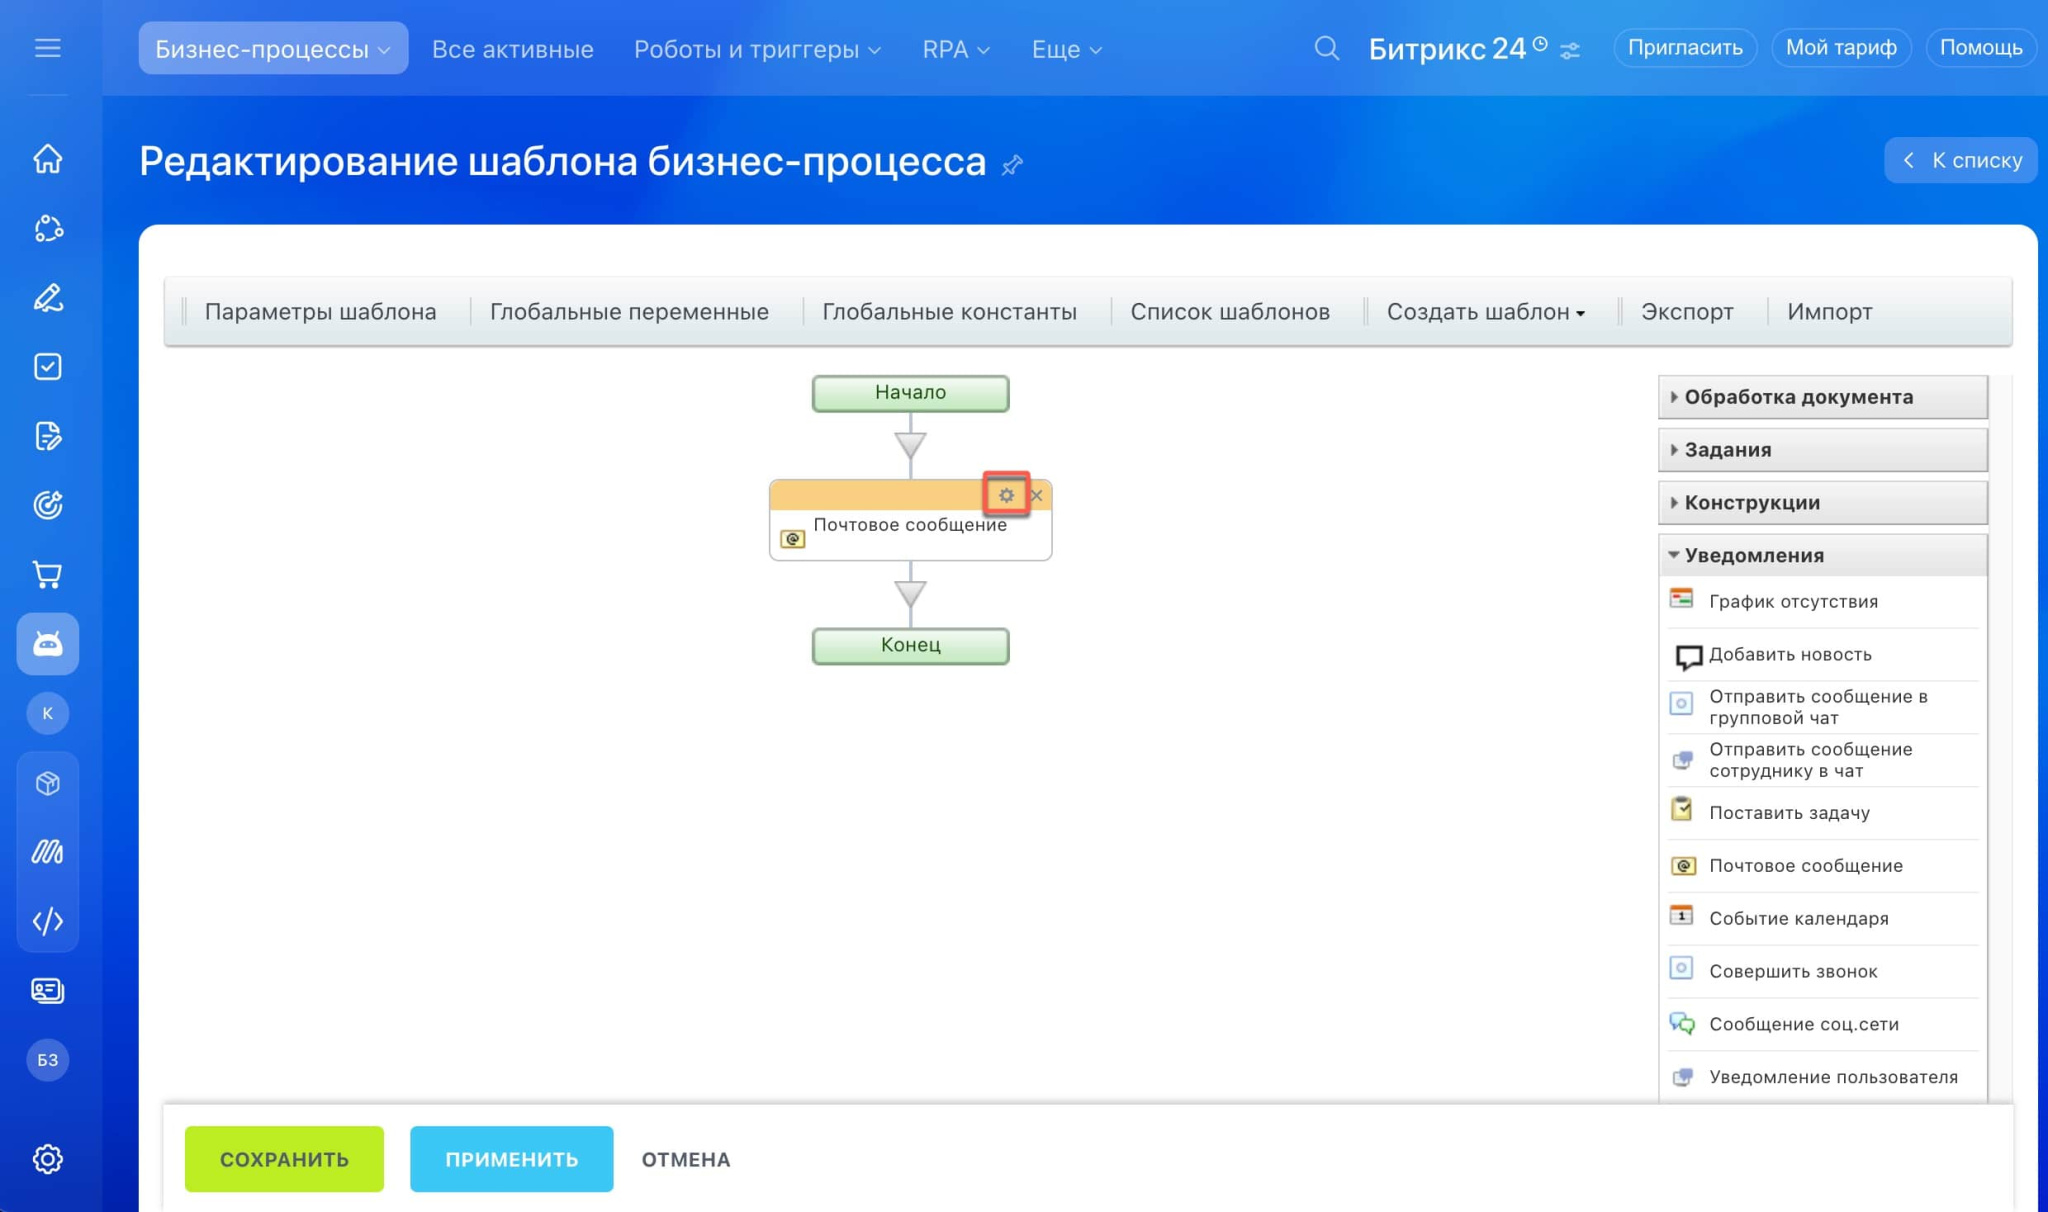Click Экспорт in toolbar
Image resolution: width=2048 pixels, height=1212 pixels.
click(1687, 312)
